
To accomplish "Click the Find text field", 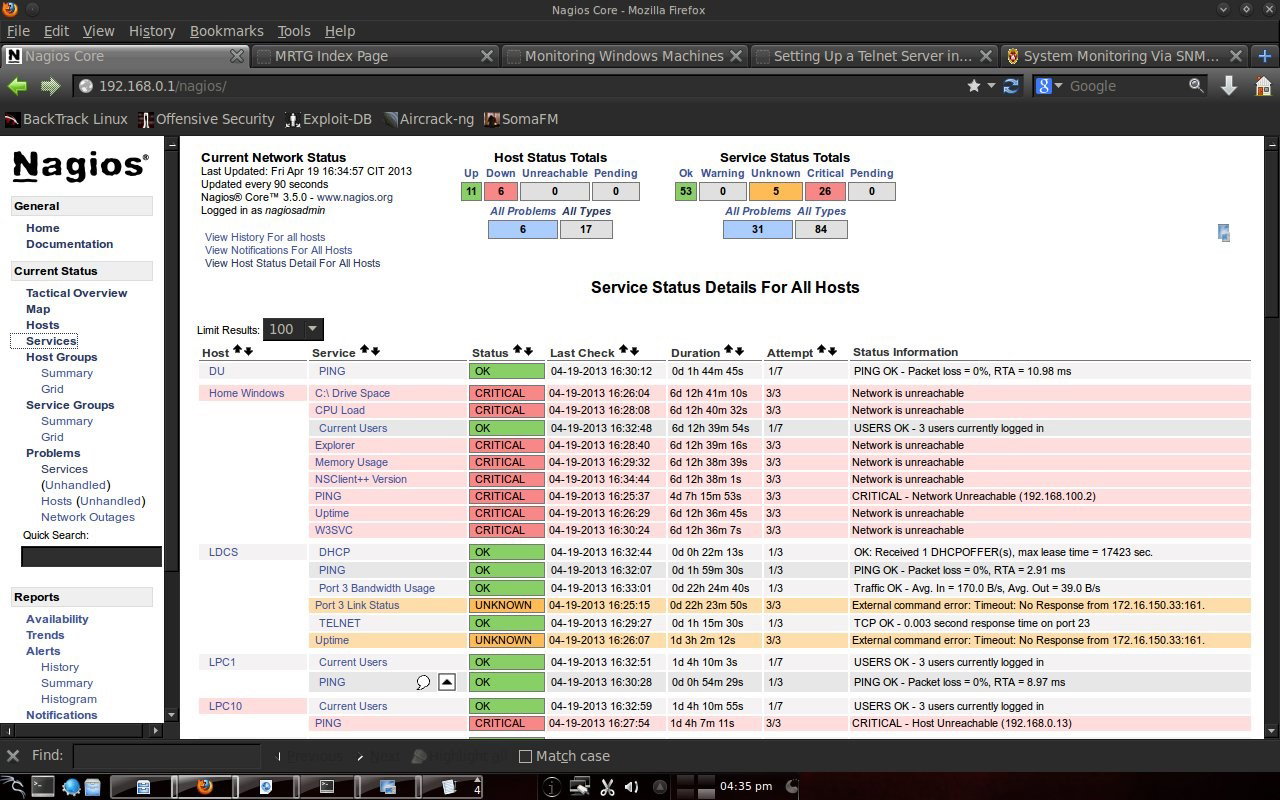I will point(168,756).
